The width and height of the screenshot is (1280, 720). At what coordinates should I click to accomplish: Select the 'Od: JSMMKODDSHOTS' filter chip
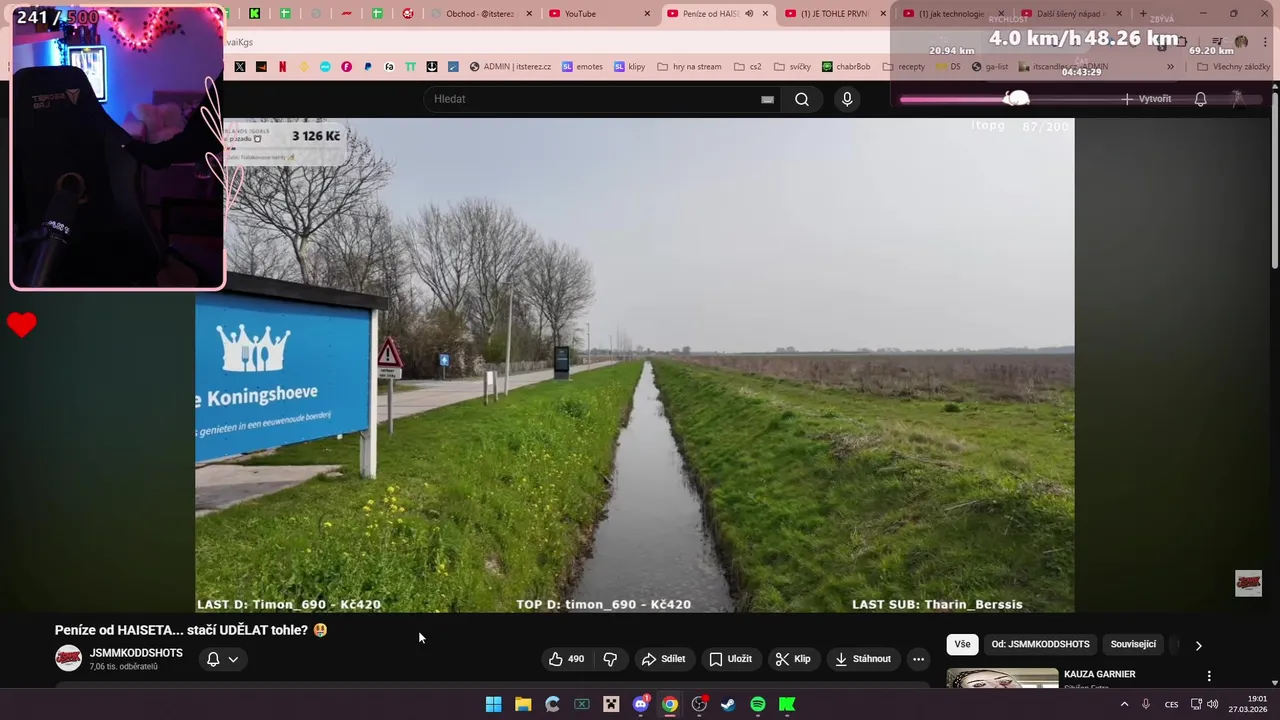click(x=1041, y=645)
